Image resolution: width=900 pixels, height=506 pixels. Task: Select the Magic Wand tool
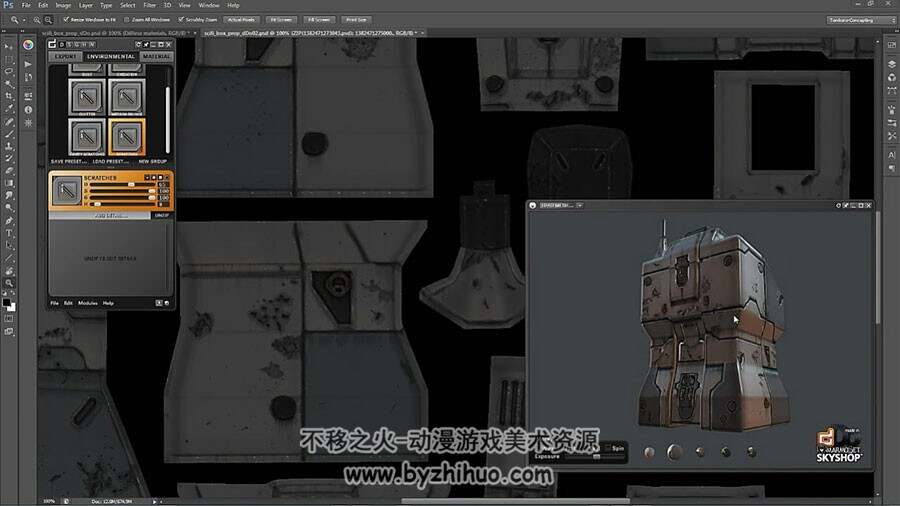click(9, 84)
